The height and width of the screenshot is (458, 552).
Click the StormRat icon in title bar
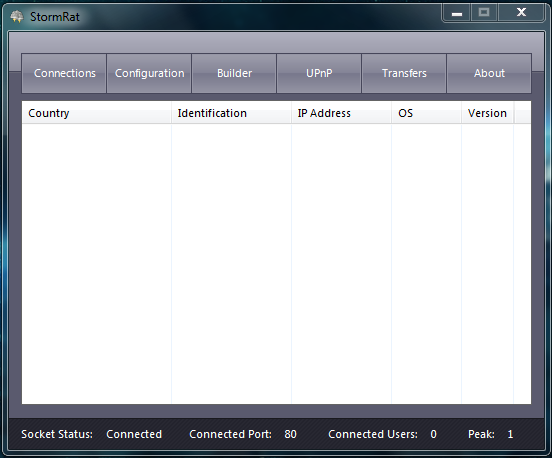tap(17, 16)
